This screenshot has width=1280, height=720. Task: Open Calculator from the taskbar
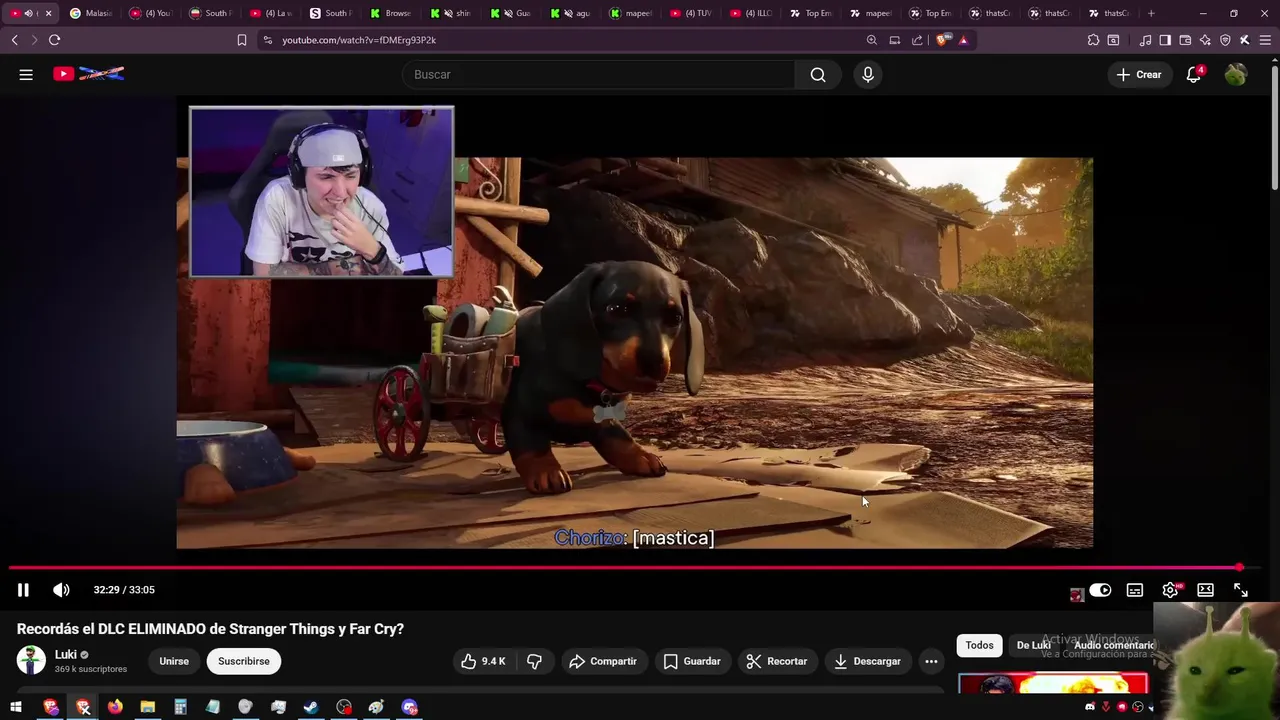(180, 707)
